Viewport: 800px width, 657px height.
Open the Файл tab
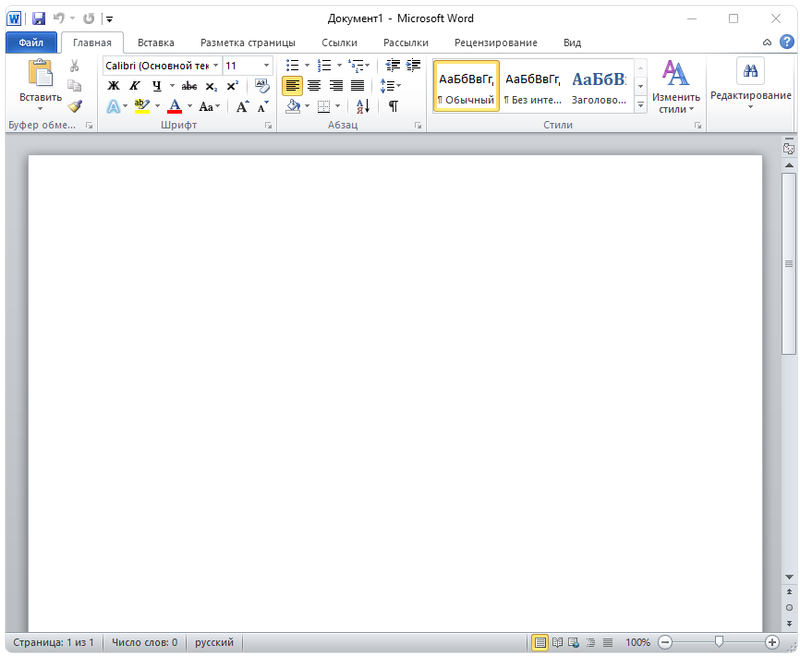click(31, 43)
